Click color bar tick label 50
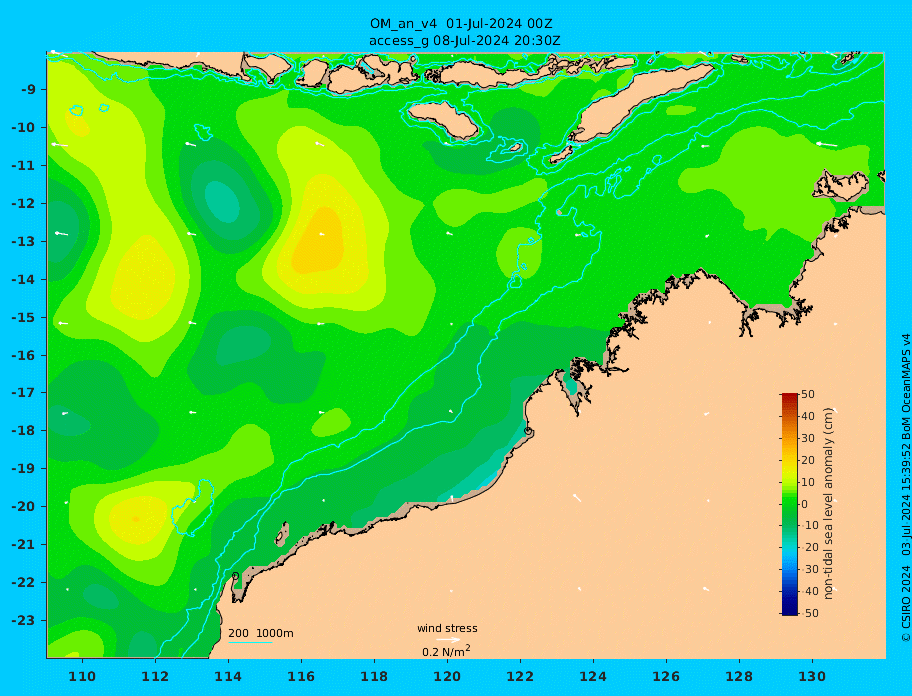This screenshot has height=696, width=912. 808,394
